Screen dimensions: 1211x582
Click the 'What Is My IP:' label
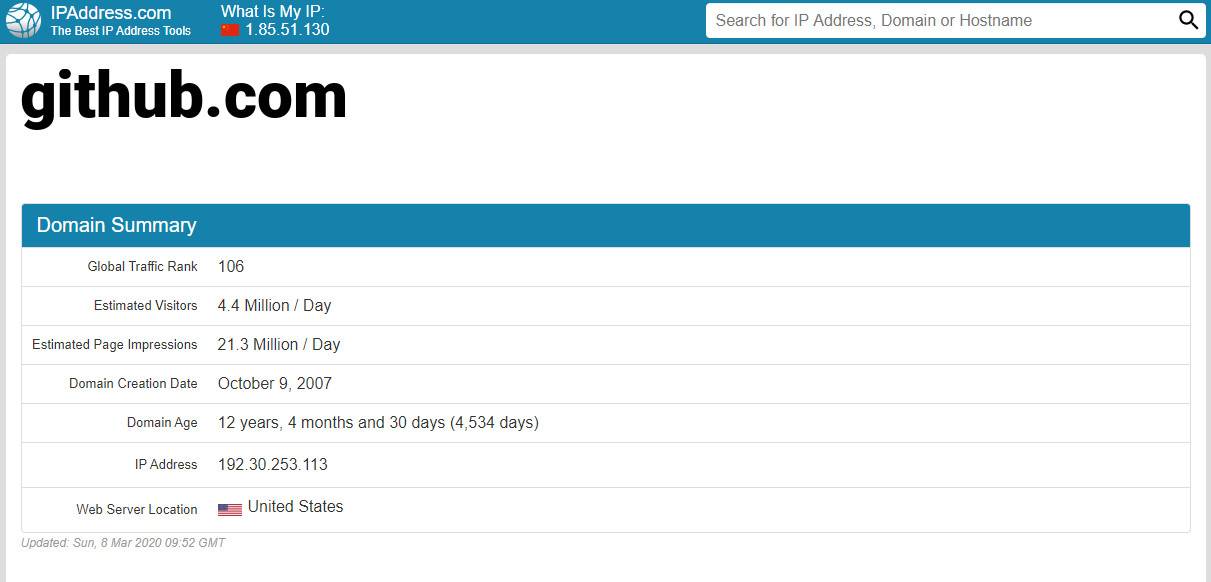pos(273,11)
